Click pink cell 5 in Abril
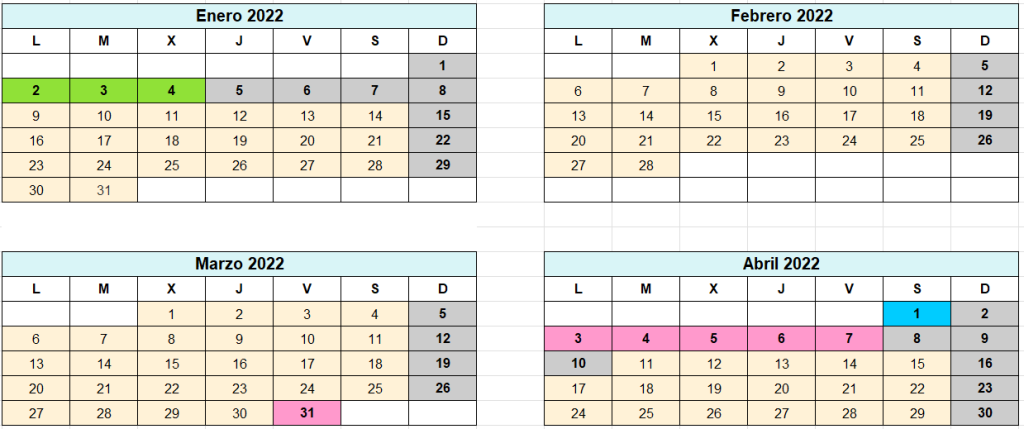This screenshot has height=429, width=1024. click(x=714, y=339)
